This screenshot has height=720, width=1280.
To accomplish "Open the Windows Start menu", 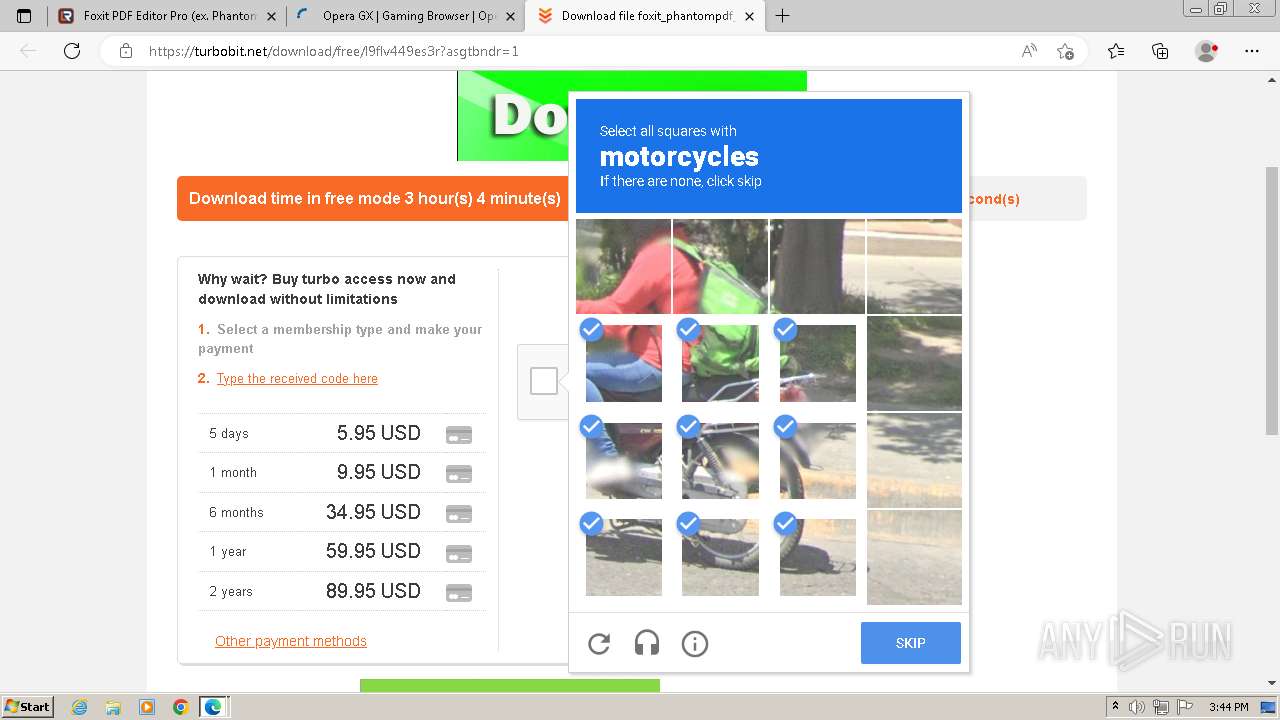I will point(27,706).
